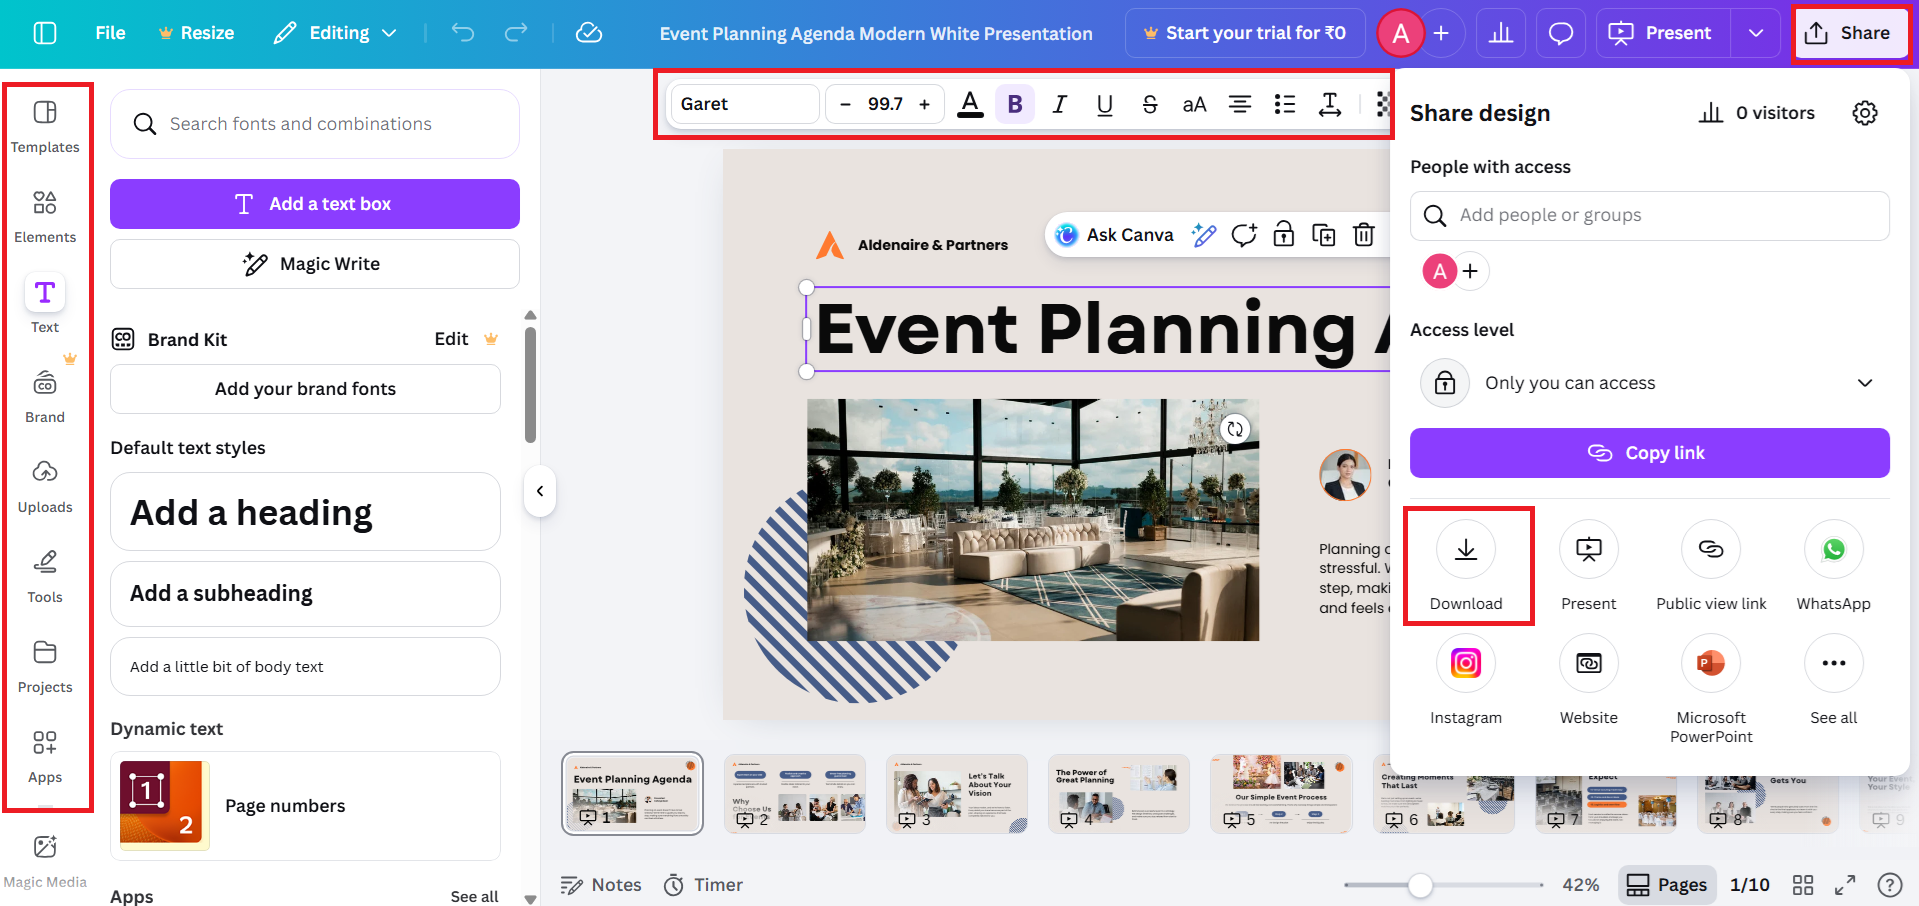Open the Elements panel
Viewport: 1919px width, 906px height.
(x=45, y=213)
